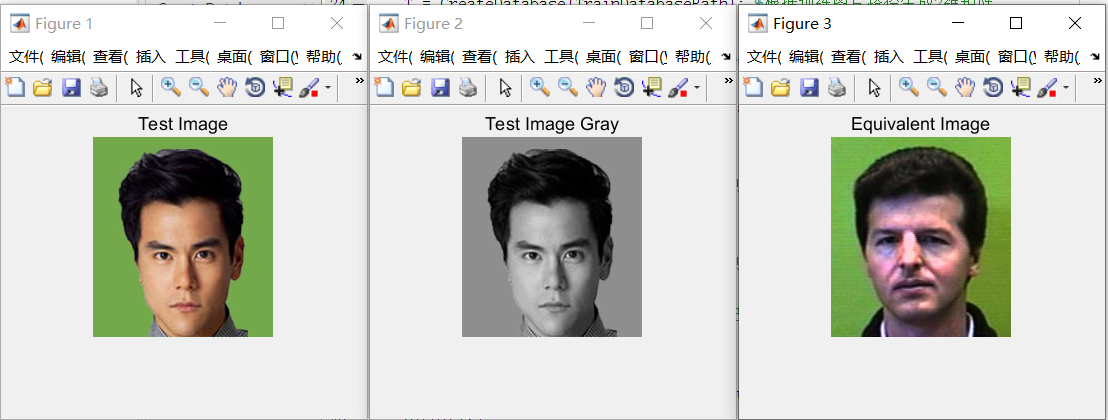Click Open File icon in Figure 1
This screenshot has width=1108, height=420.
pos(42,88)
